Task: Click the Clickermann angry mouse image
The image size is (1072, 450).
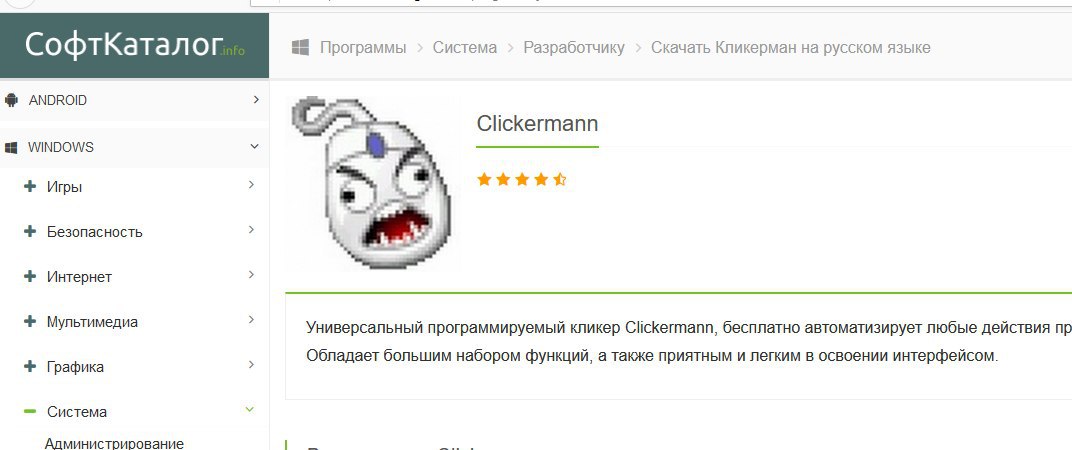Action: [373, 183]
